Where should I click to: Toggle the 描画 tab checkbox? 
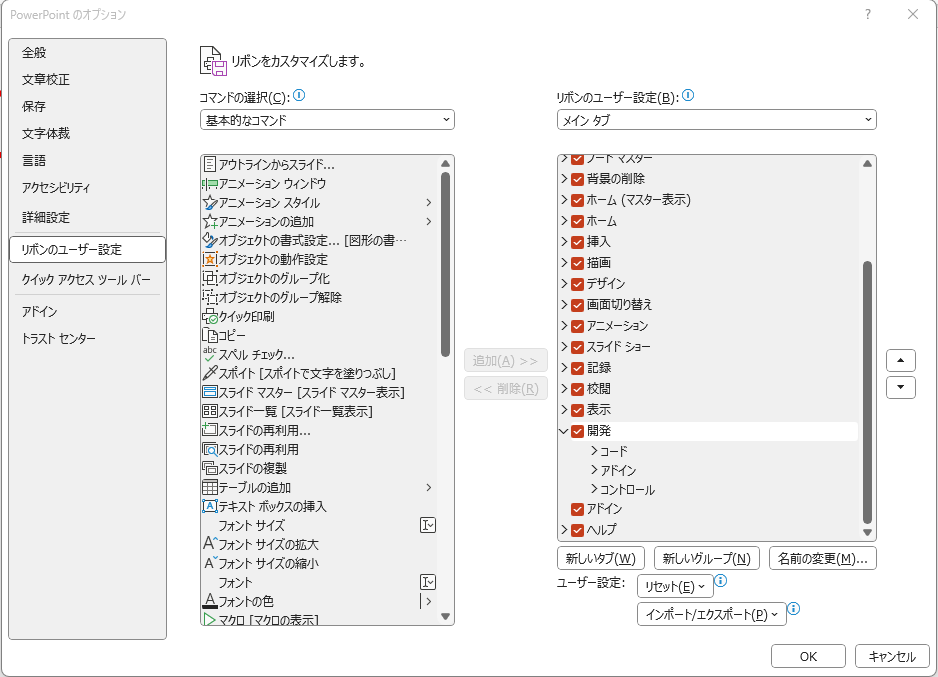[577, 263]
